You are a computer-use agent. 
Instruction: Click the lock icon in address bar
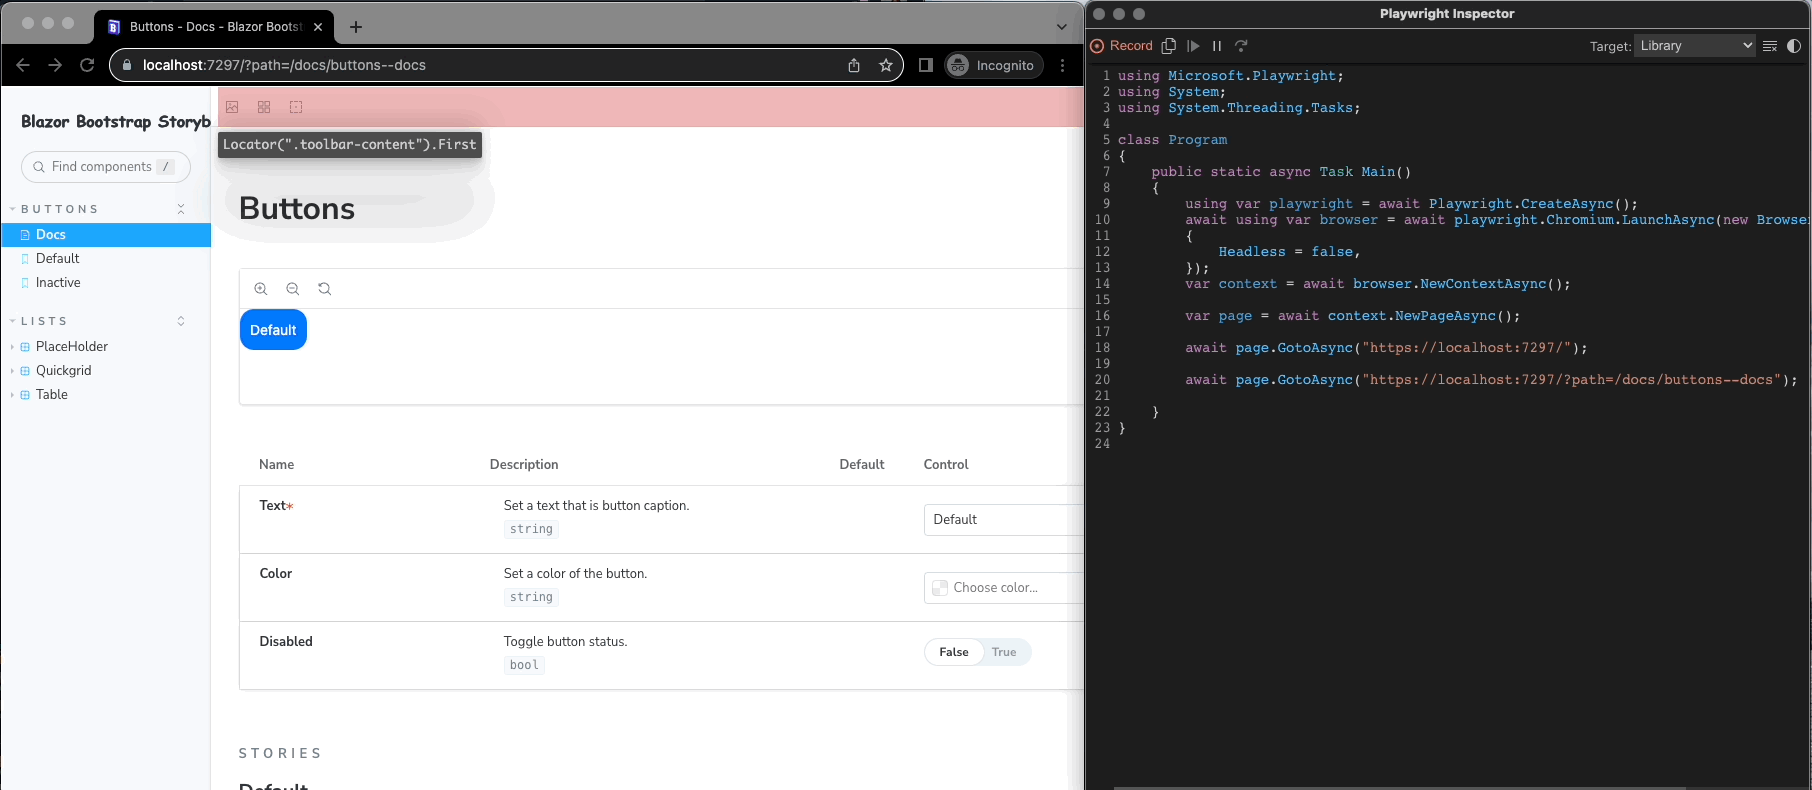click(127, 65)
